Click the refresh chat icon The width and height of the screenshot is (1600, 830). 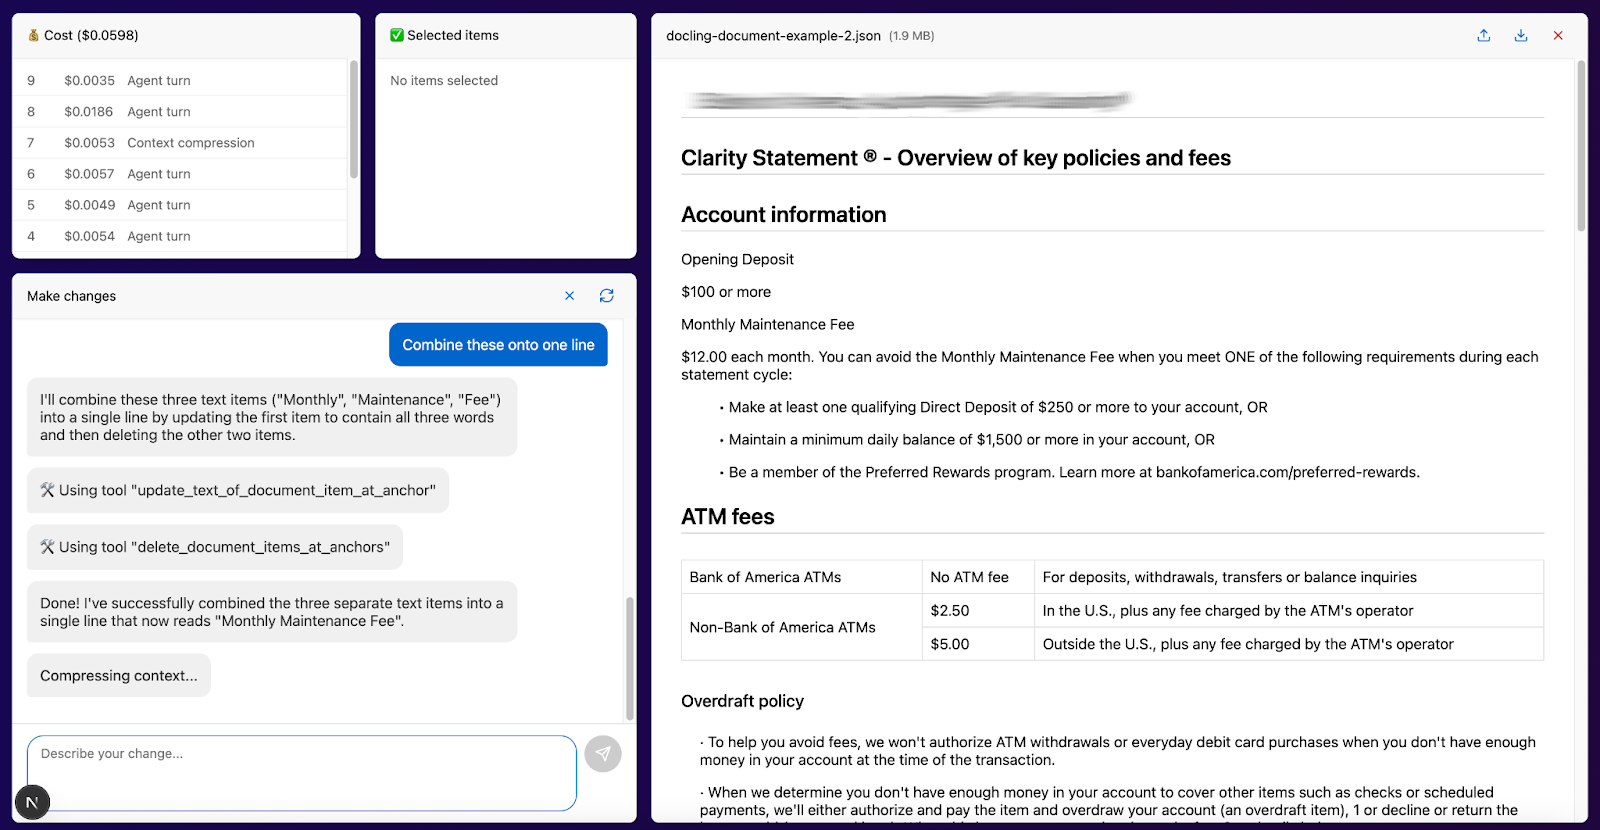click(x=607, y=296)
